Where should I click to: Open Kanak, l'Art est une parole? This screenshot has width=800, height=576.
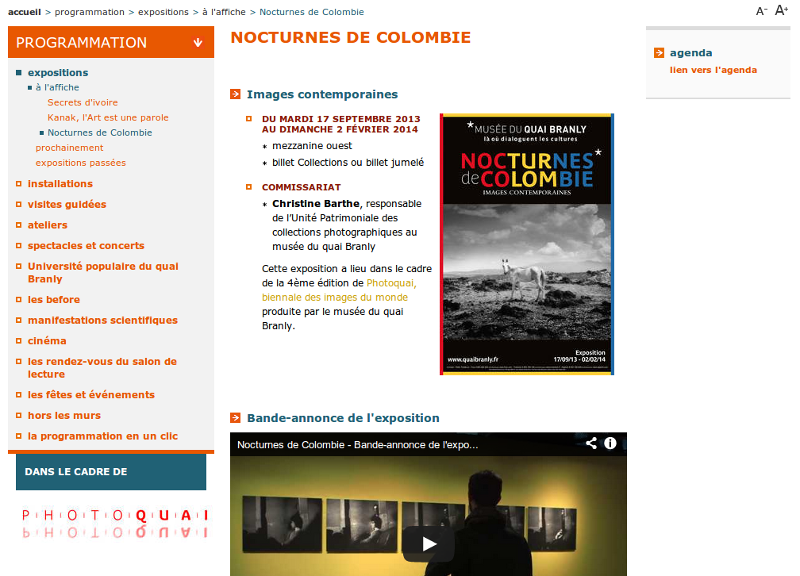coord(108,117)
